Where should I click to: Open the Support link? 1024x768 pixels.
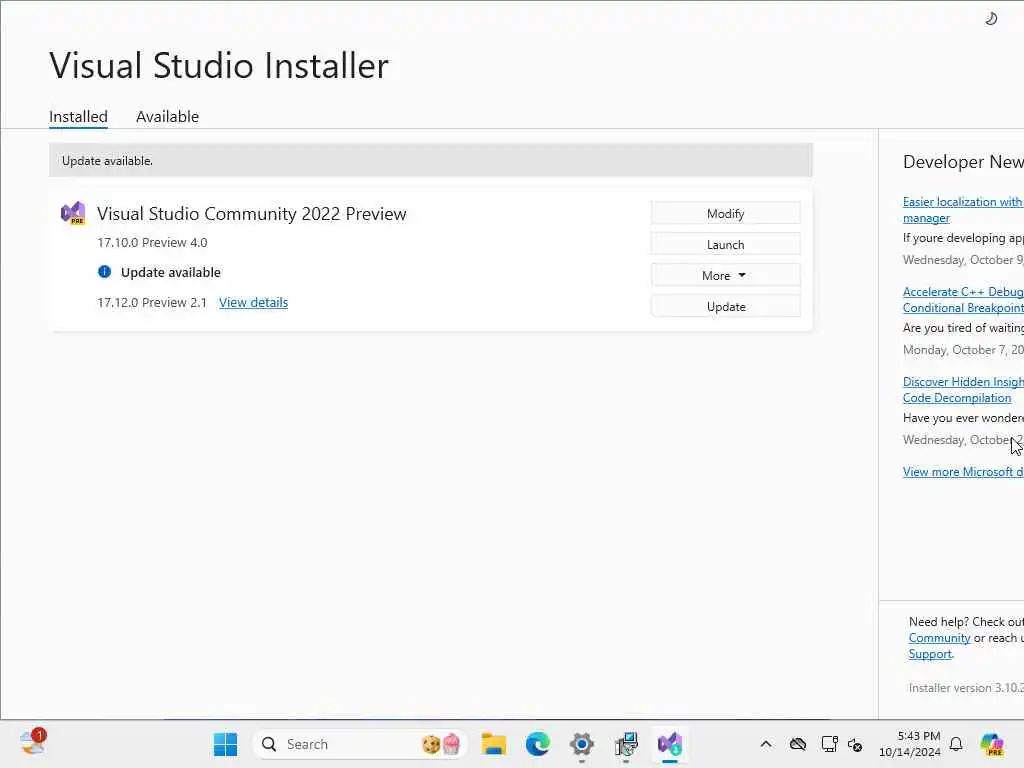point(930,654)
